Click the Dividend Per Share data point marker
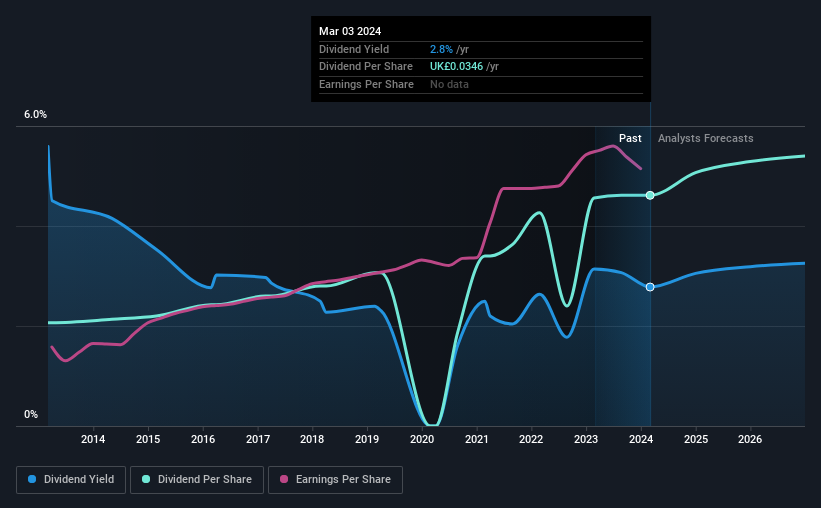 pyautogui.click(x=650, y=195)
